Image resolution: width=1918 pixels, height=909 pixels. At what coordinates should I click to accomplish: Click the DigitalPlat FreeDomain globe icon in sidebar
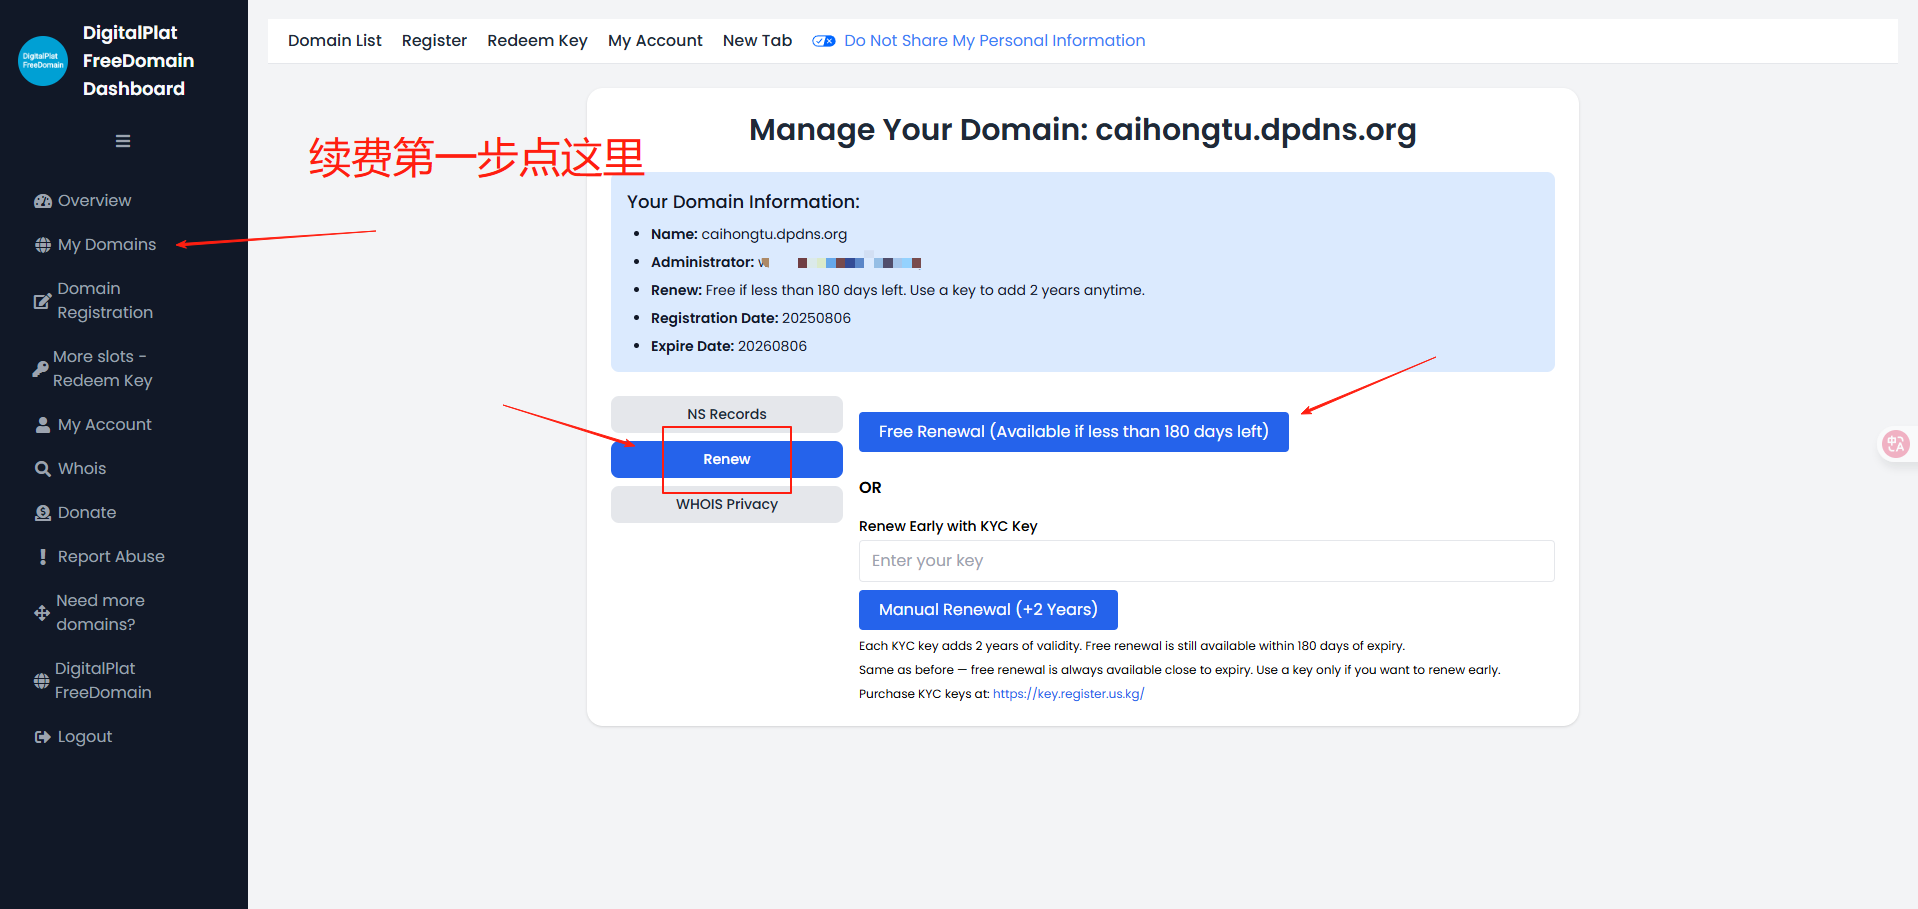click(x=41, y=681)
